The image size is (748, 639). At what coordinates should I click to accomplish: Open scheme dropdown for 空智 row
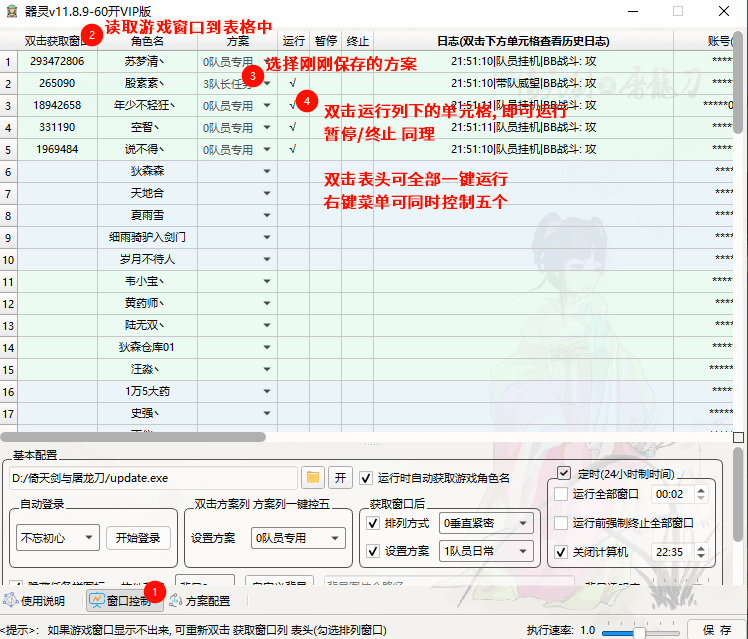coord(267,127)
